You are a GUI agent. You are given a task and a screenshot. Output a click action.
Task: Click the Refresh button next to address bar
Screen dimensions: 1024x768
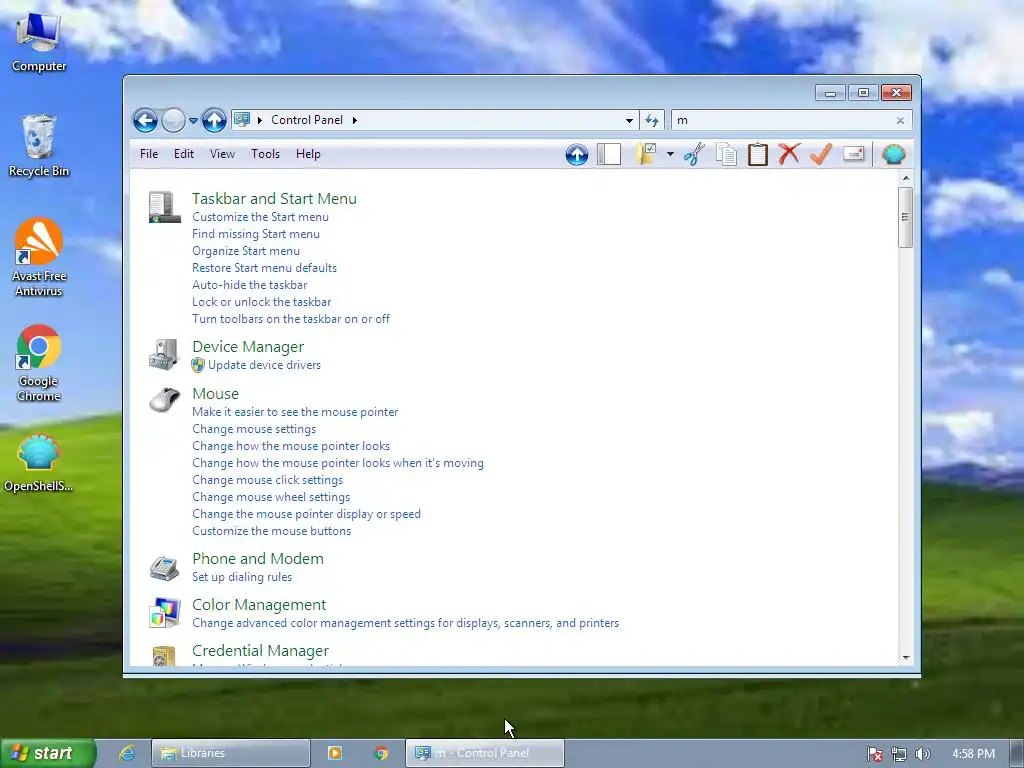pos(652,120)
